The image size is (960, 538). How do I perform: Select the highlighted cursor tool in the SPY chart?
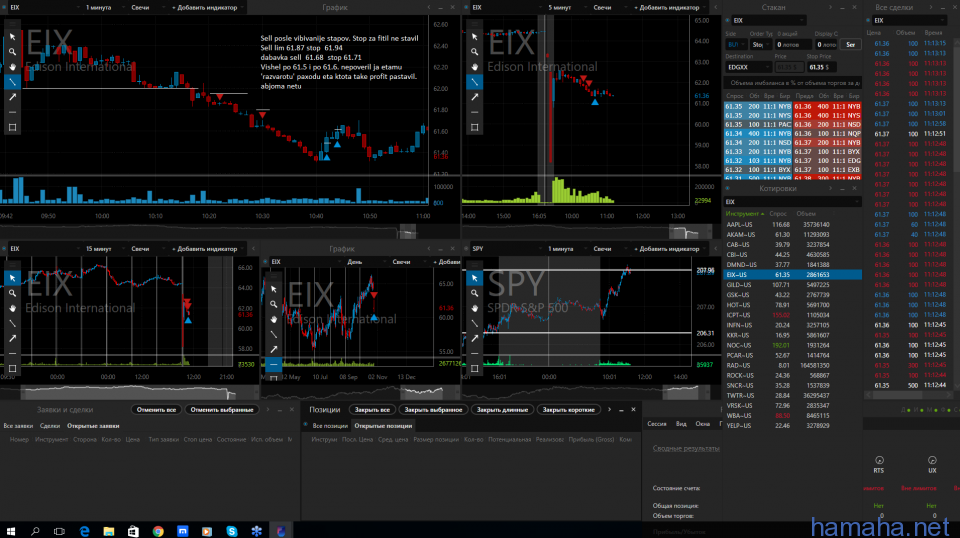(474, 278)
